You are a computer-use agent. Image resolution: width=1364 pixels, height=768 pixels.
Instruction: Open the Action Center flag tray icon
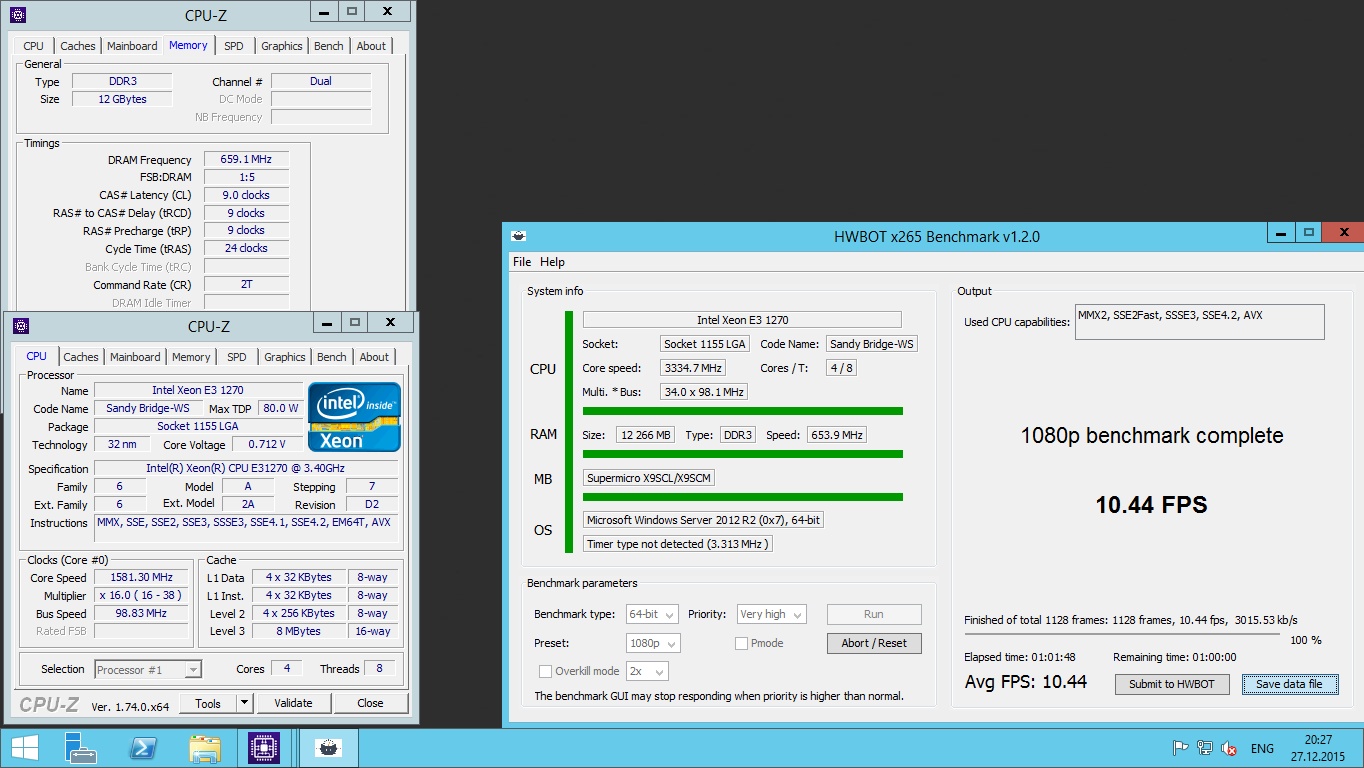tap(1180, 748)
